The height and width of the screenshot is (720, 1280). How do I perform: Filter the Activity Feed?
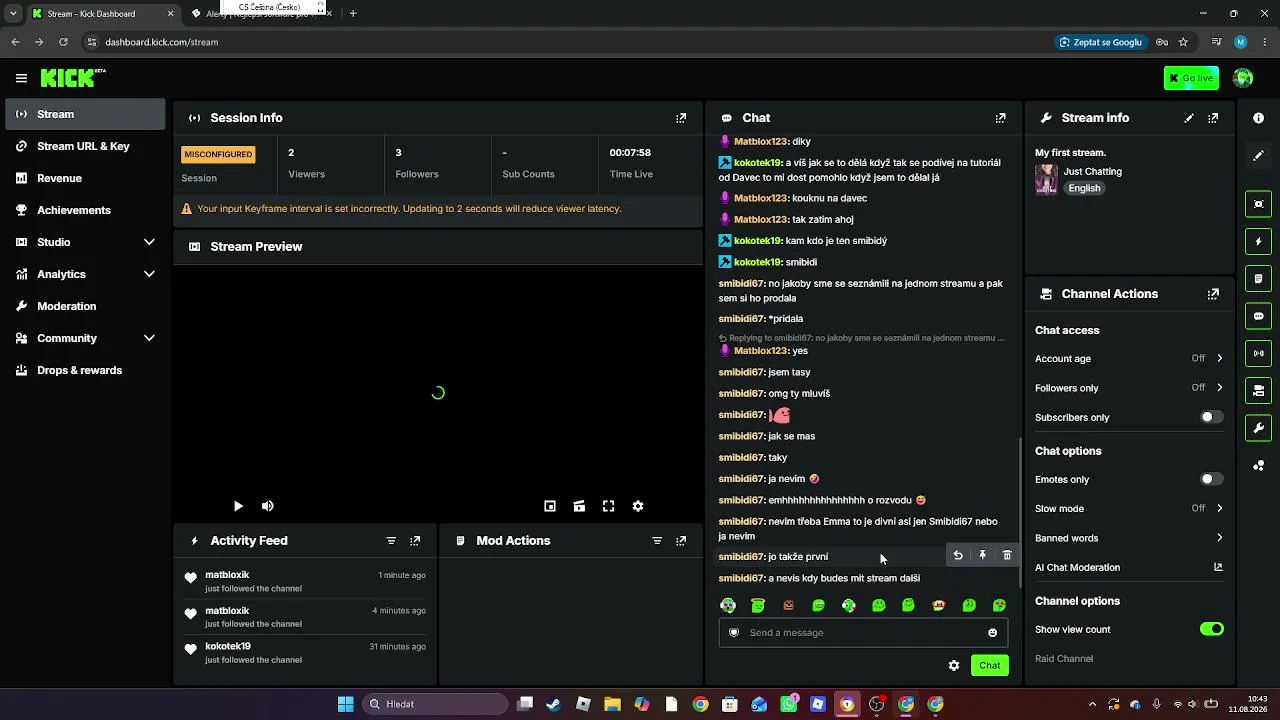pos(391,541)
